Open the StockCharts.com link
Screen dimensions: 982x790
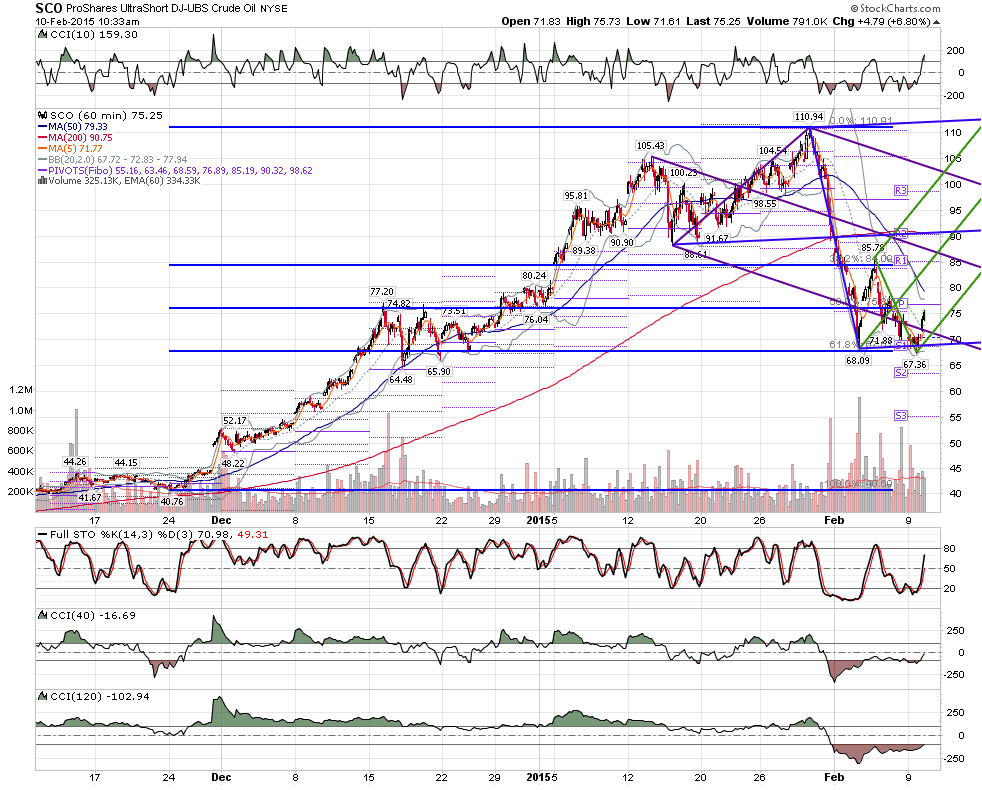tap(896, 8)
